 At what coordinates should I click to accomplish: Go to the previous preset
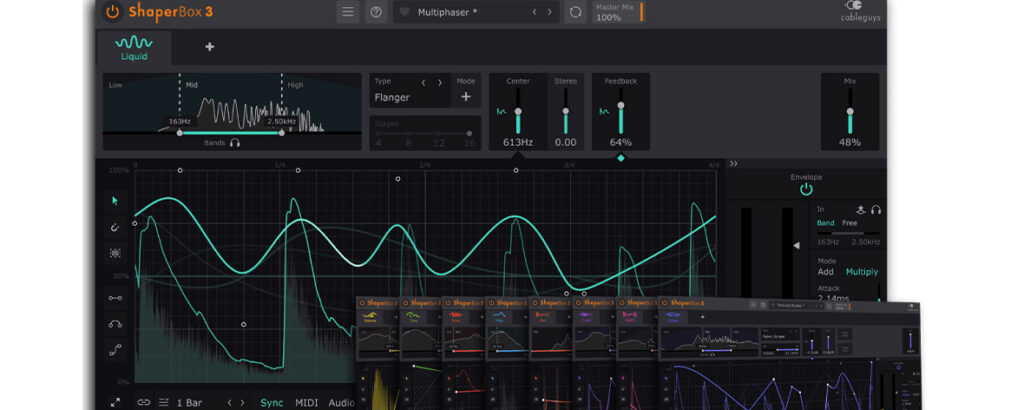click(x=534, y=12)
